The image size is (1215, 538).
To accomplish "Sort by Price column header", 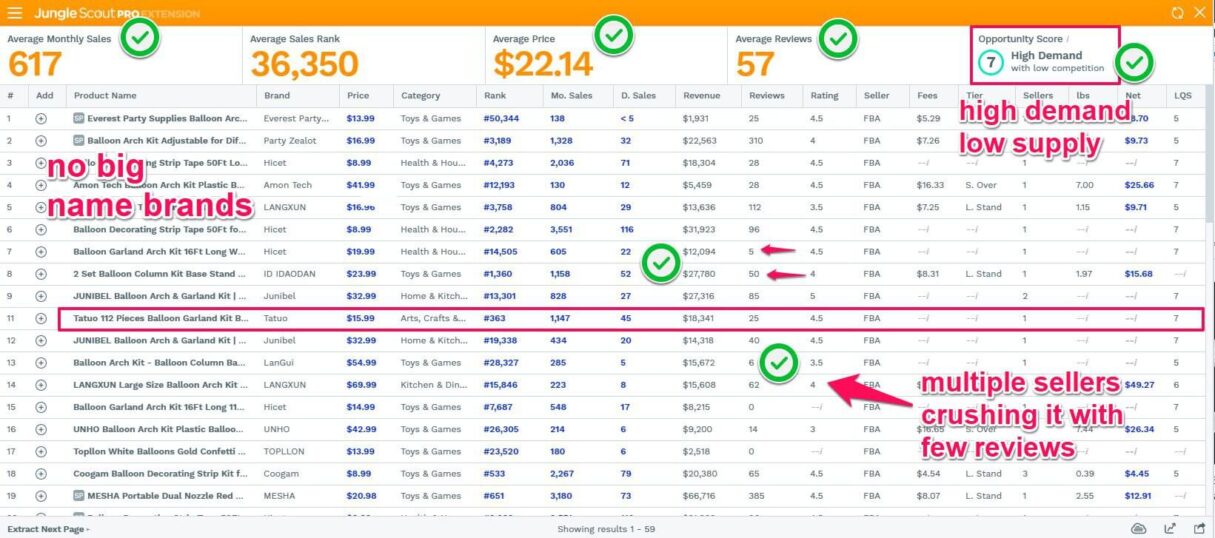I will (x=358, y=96).
